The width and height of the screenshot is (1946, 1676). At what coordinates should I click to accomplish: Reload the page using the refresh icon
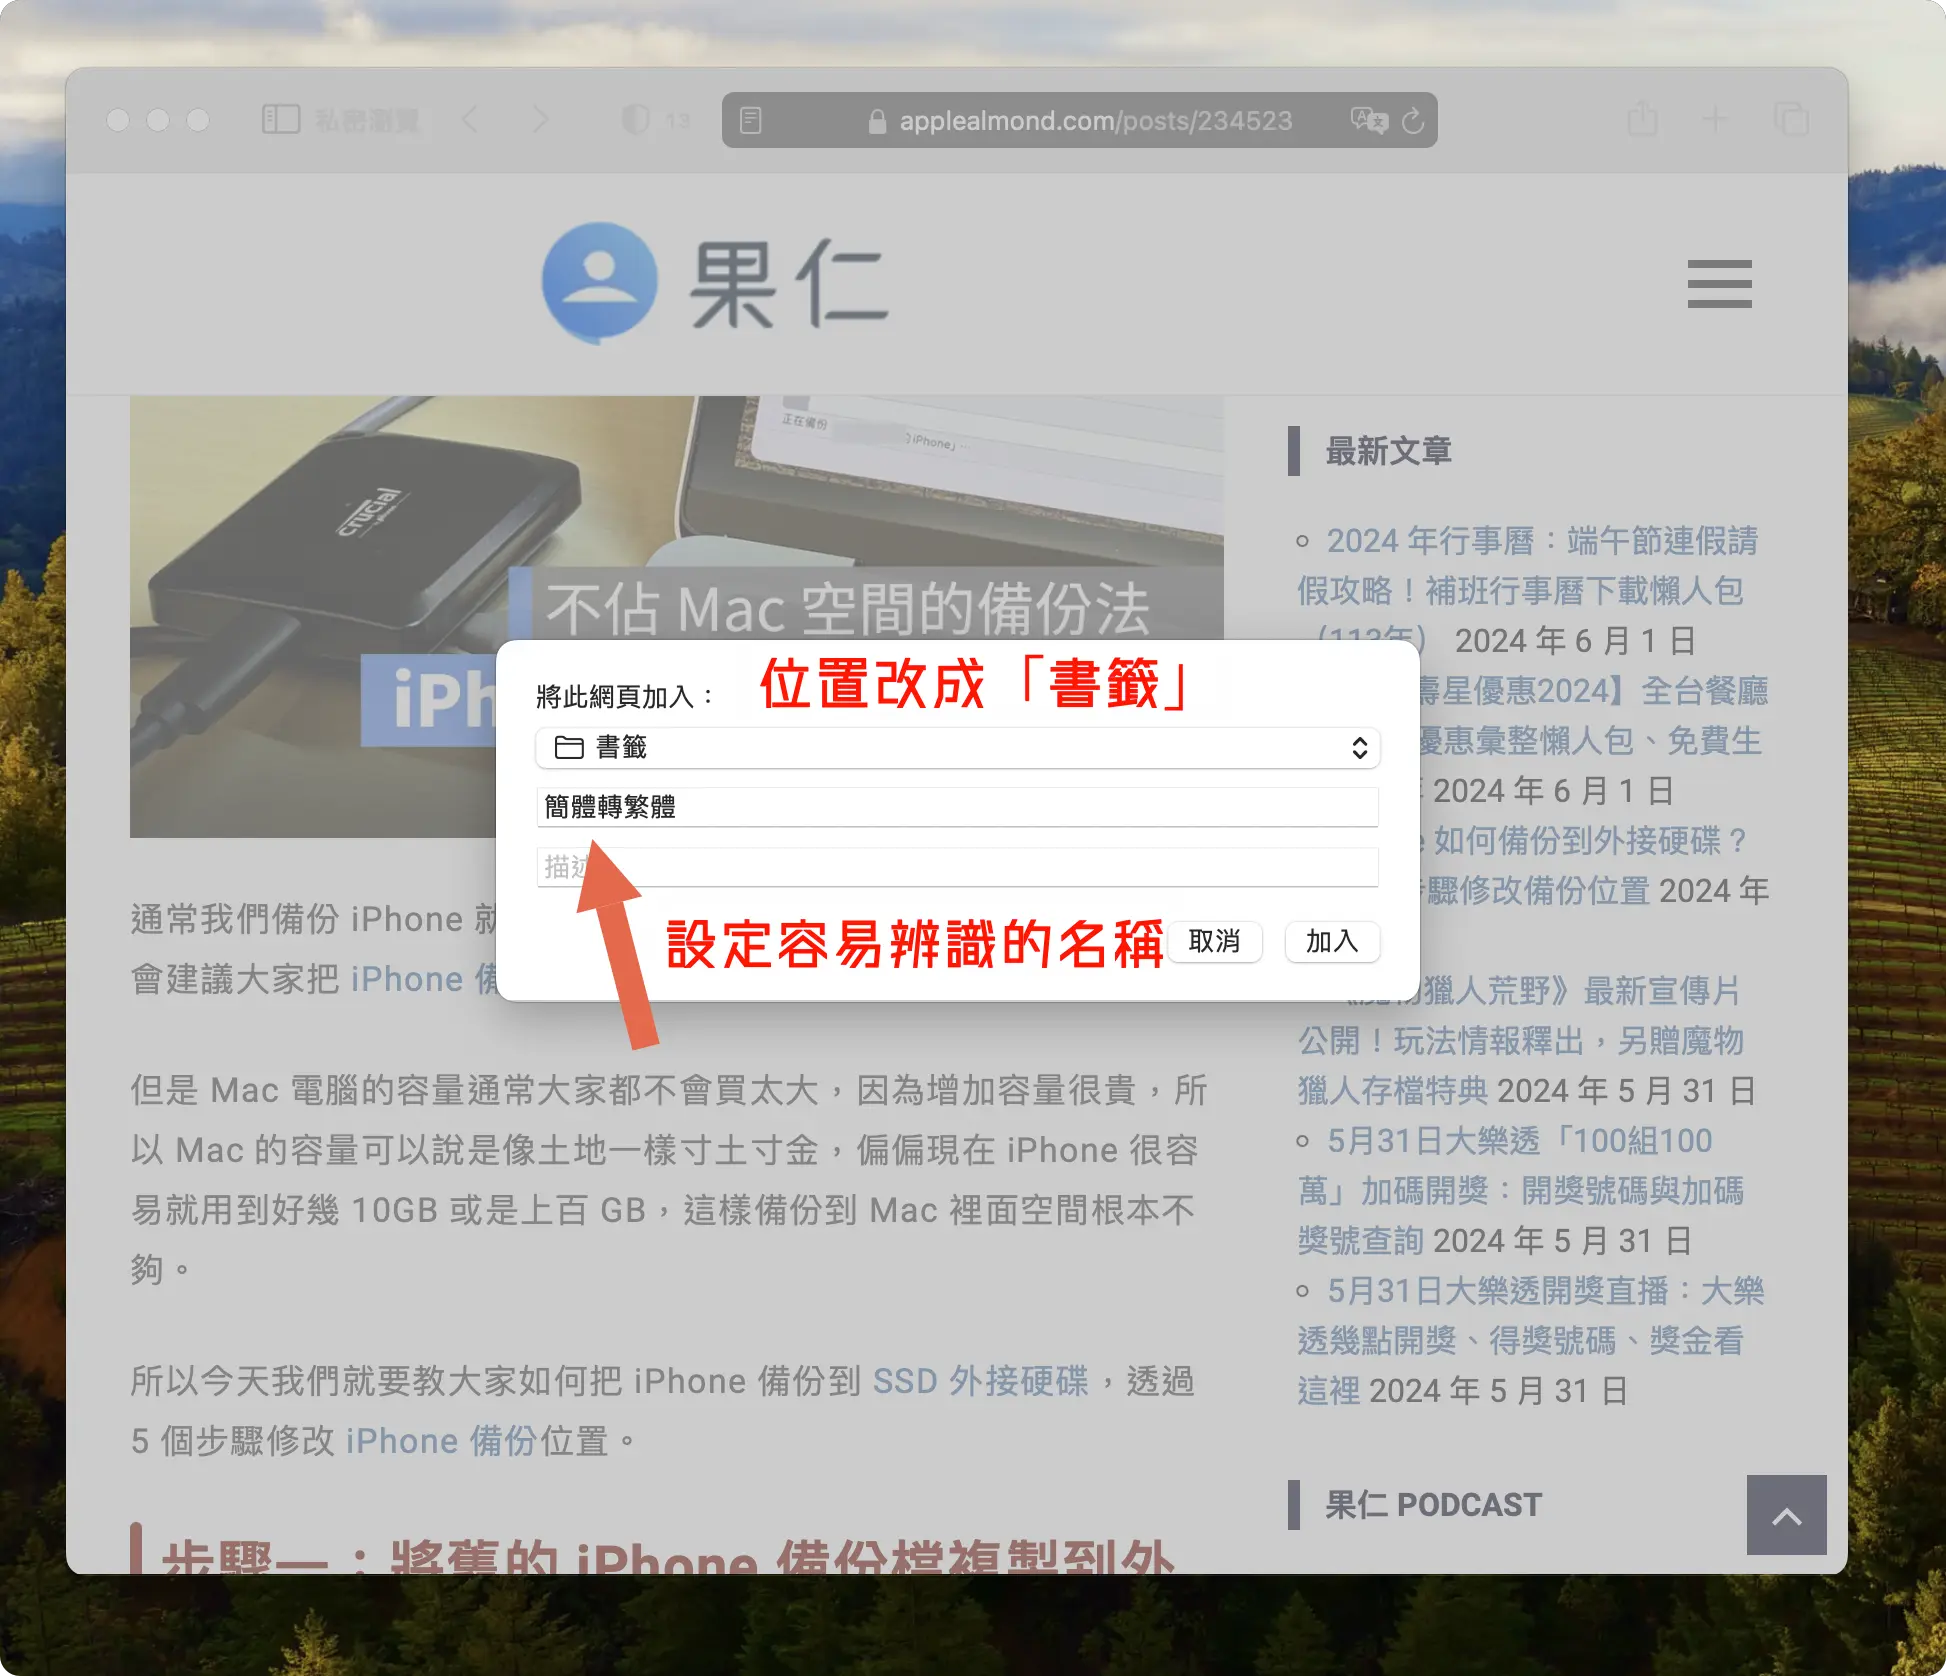(1413, 121)
